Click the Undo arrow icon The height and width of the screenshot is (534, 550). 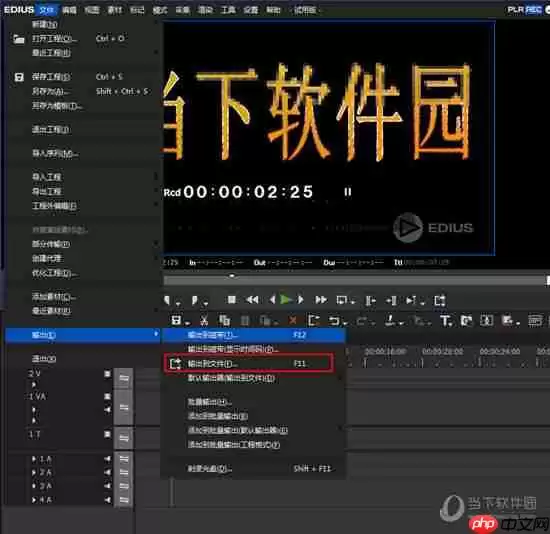(335, 320)
